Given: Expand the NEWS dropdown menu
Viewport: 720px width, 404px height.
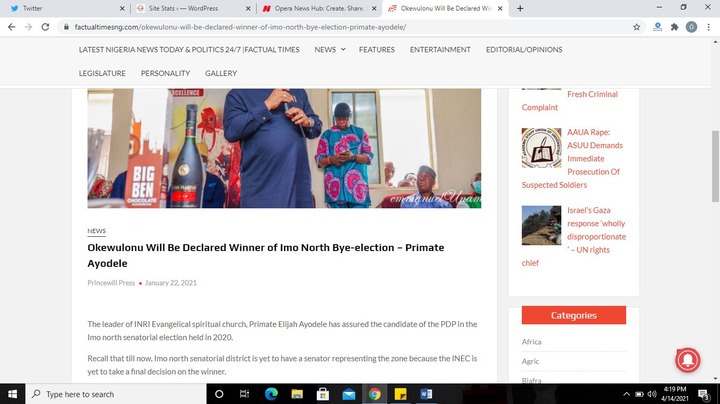Looking at the screenshot, I should pyautogui.click(x=330, y=50).
